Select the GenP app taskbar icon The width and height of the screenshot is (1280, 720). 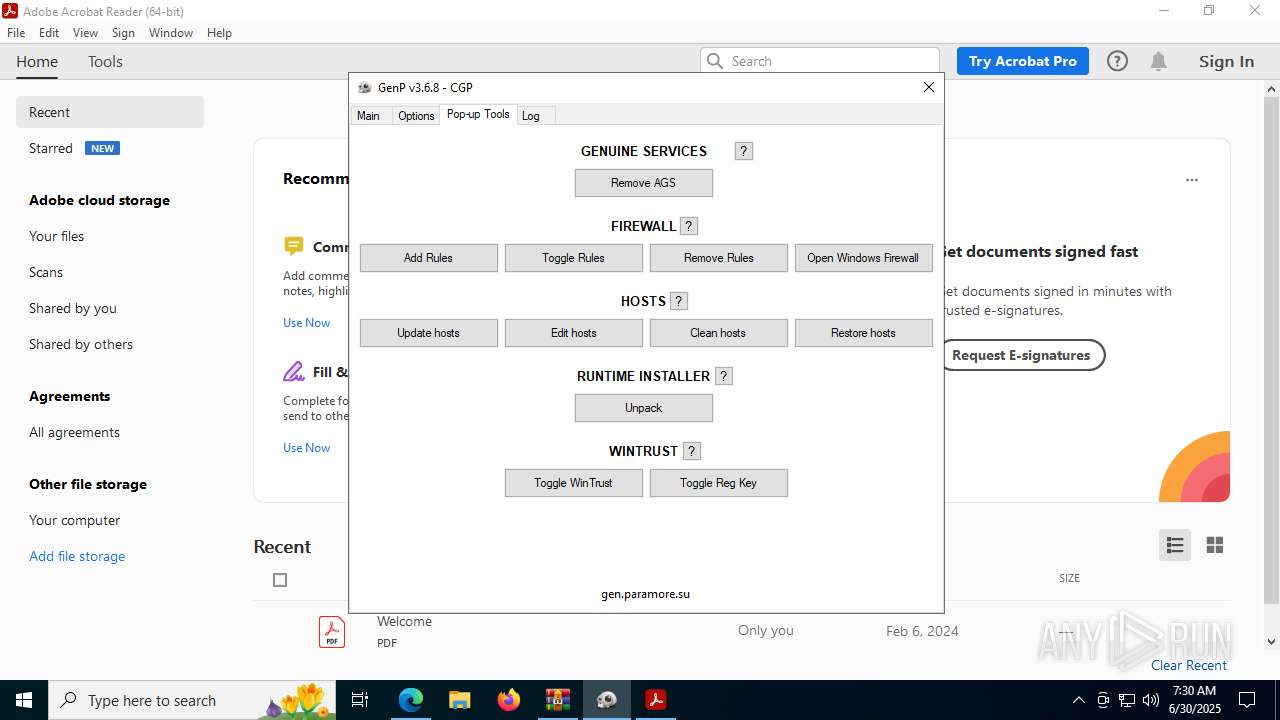coord(607,700)
